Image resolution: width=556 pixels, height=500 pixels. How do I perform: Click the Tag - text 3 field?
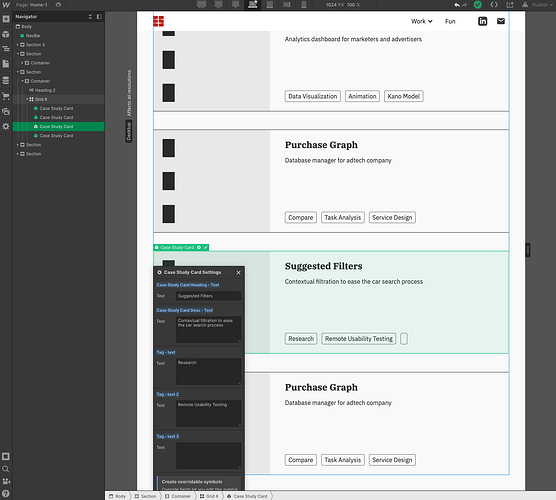(x=208, y=455)
